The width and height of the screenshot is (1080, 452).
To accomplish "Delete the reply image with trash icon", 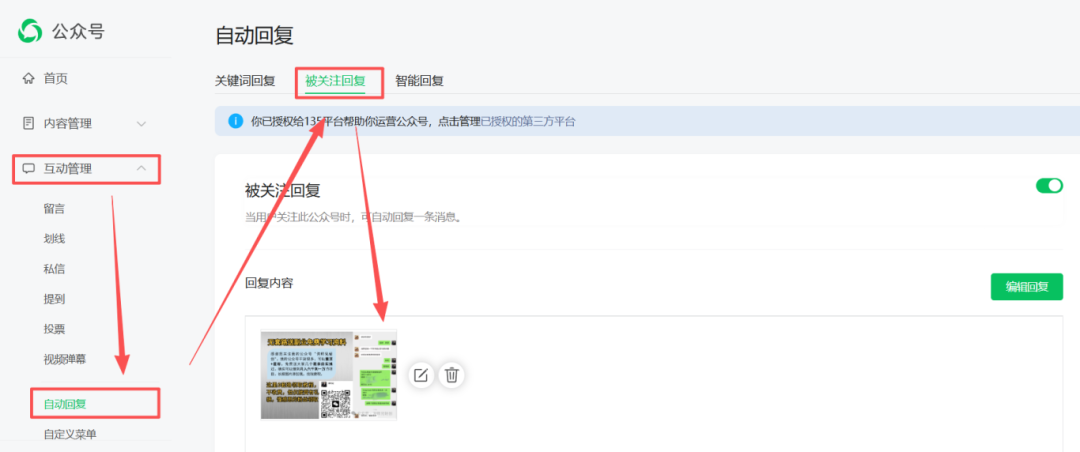I will (x=452, y=375).
